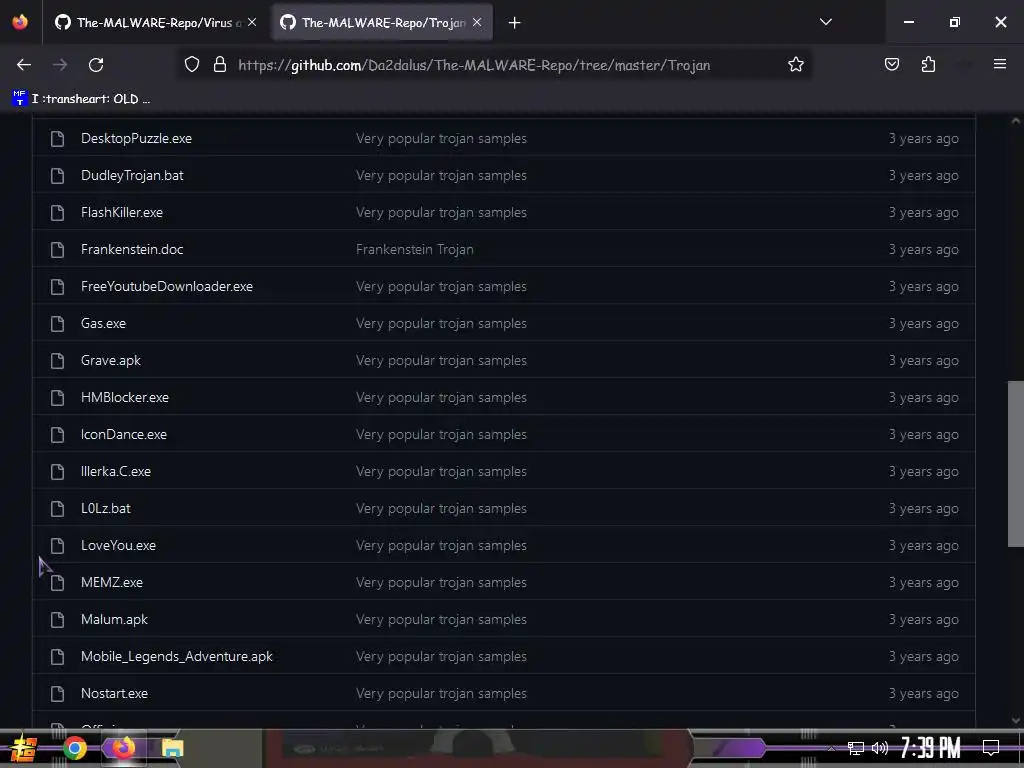Click the Firefox logo in the tab bar
Screen dimensions: 1024x768
tap(20, 22)
